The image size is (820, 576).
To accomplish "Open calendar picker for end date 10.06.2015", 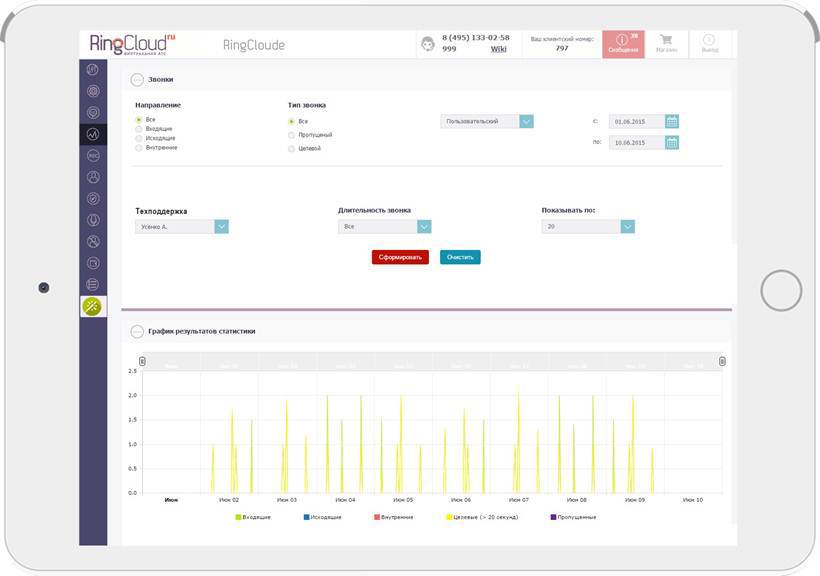I will (672, 142).
